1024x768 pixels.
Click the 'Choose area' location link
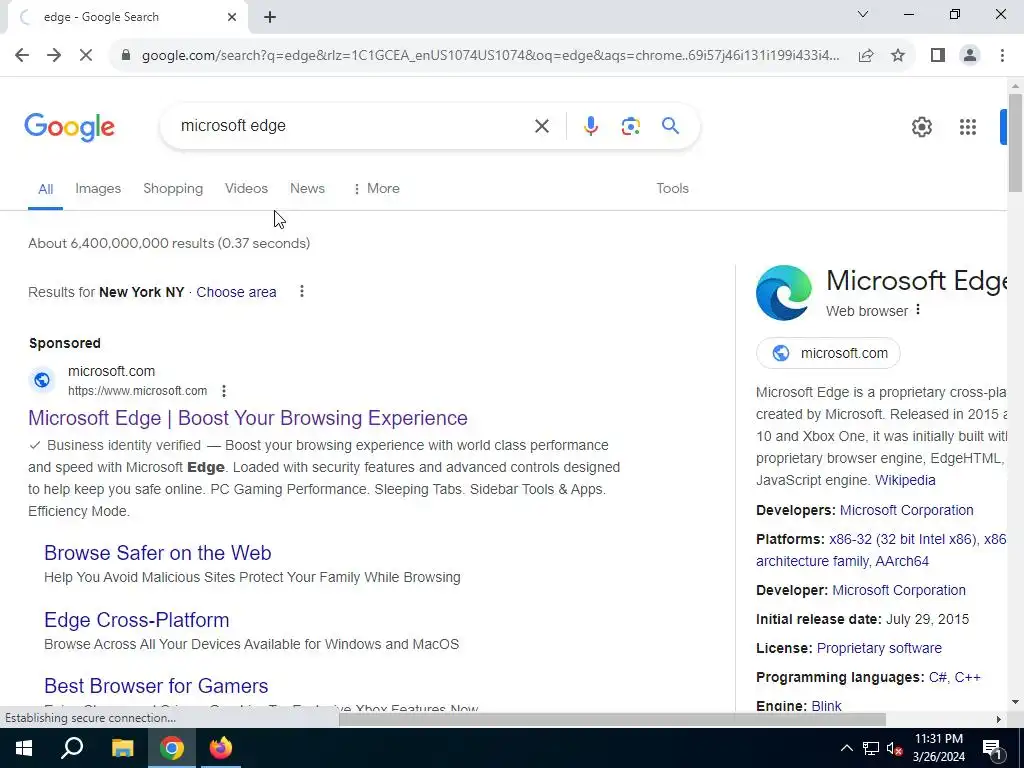(236, 292)
